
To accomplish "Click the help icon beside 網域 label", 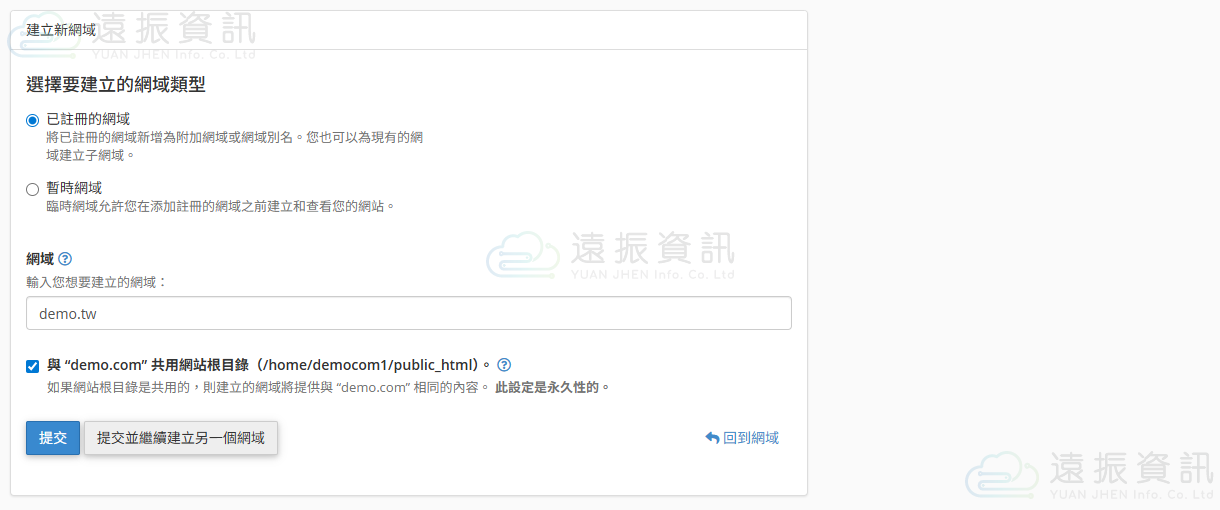I will point(65,259).
